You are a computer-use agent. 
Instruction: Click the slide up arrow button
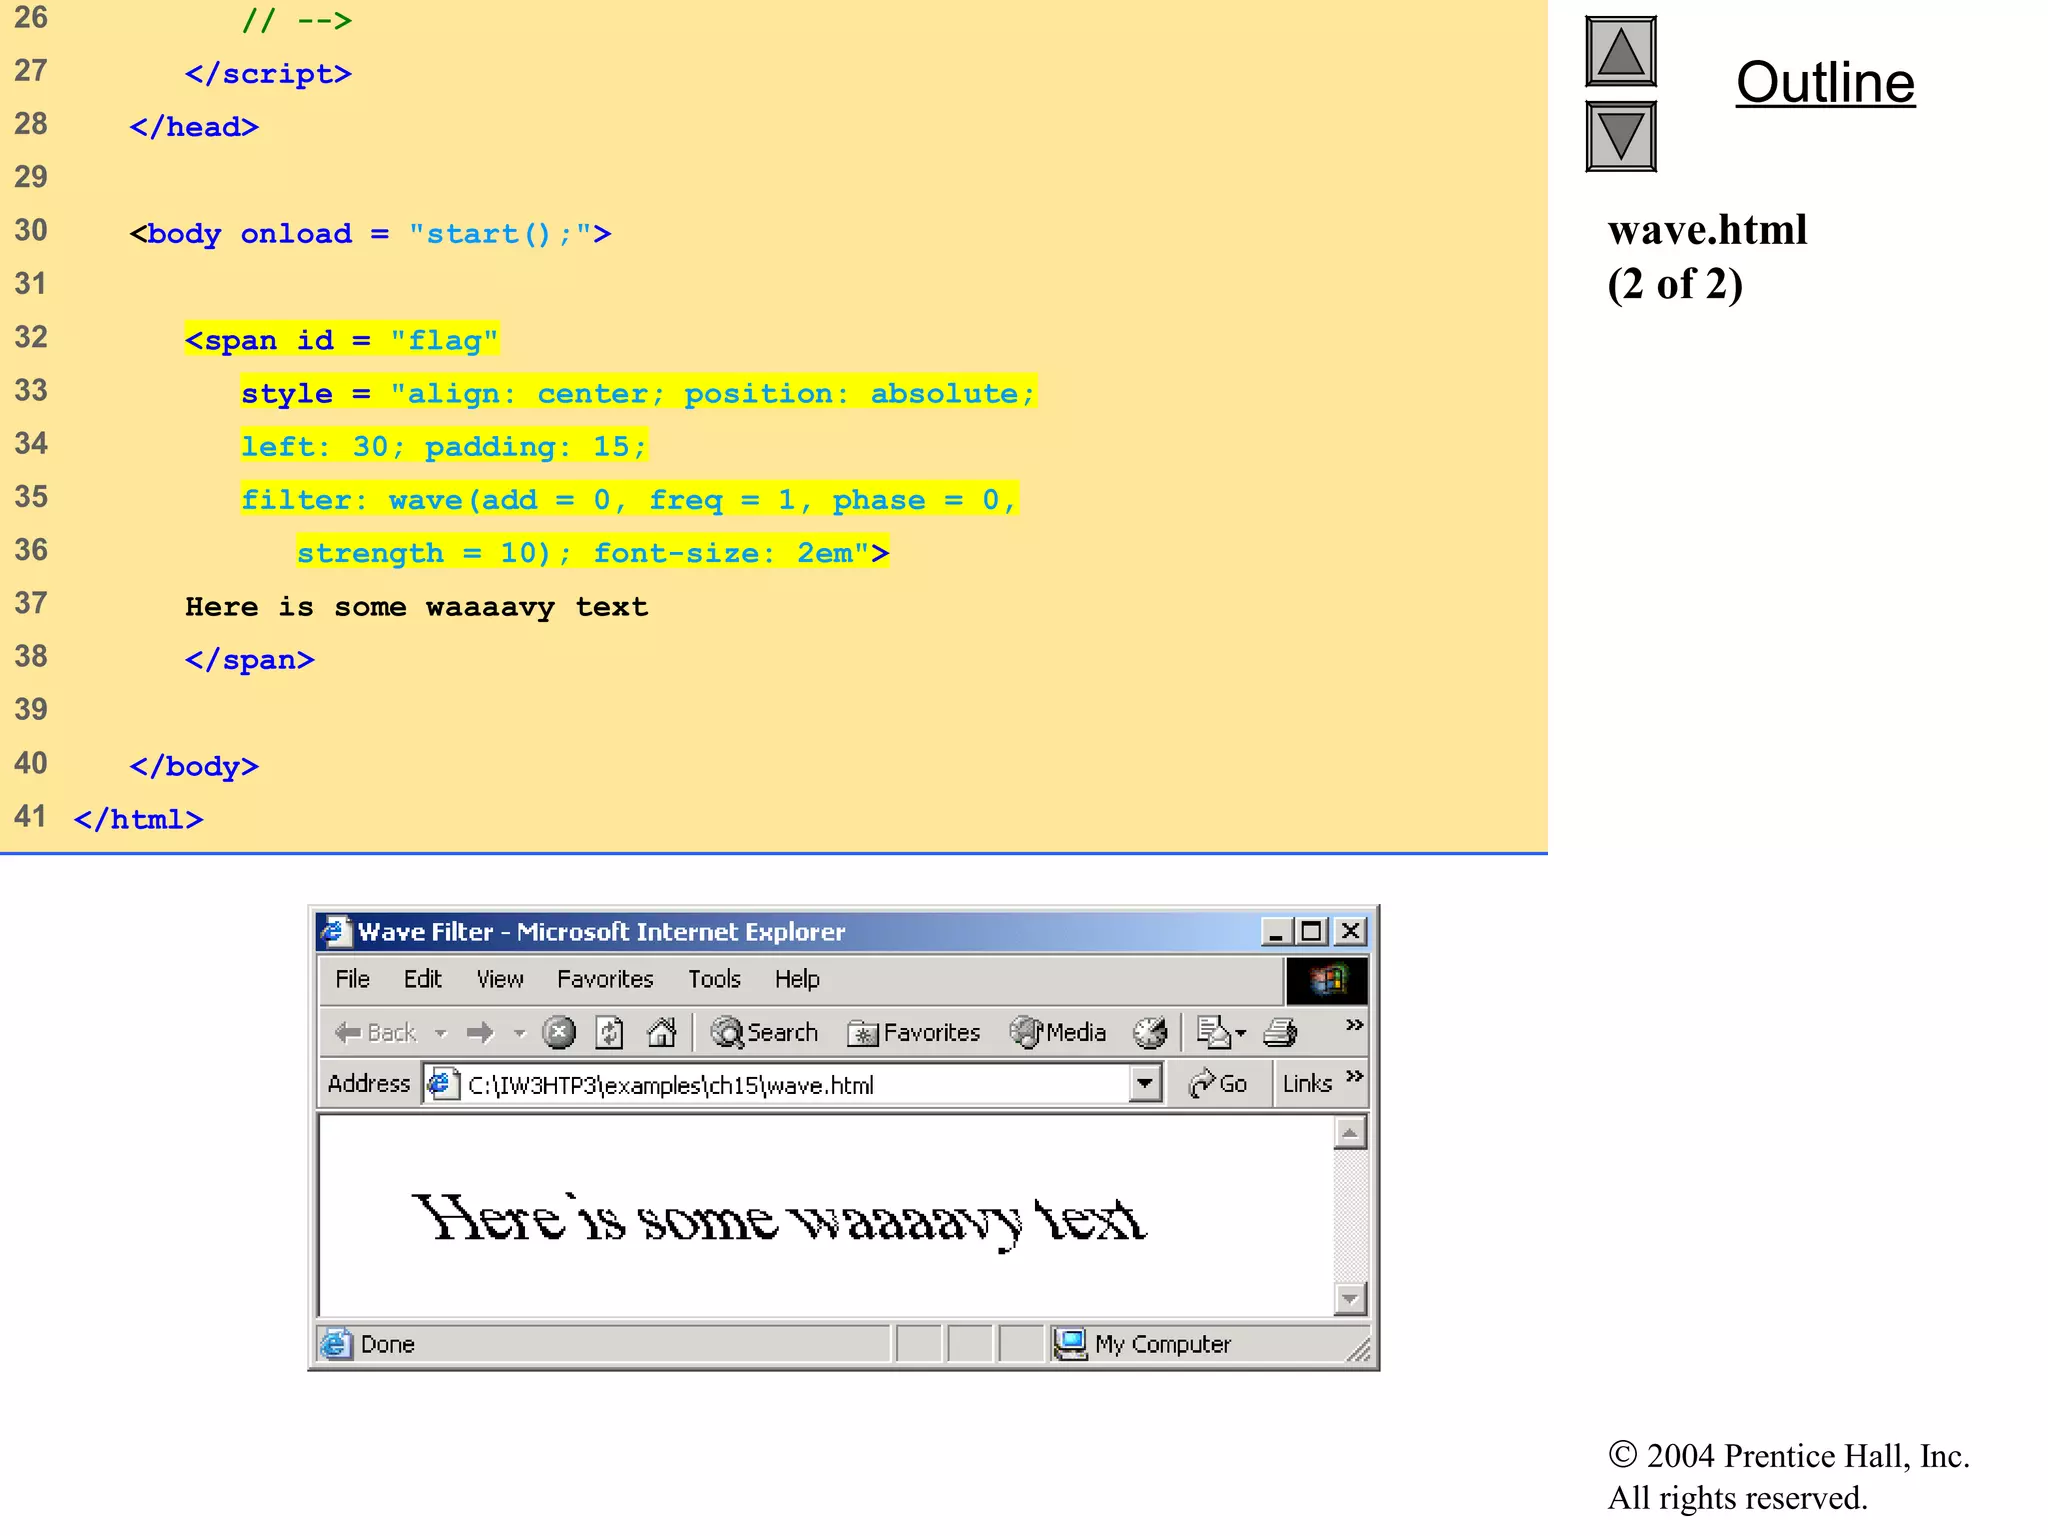coord(1621,52)
